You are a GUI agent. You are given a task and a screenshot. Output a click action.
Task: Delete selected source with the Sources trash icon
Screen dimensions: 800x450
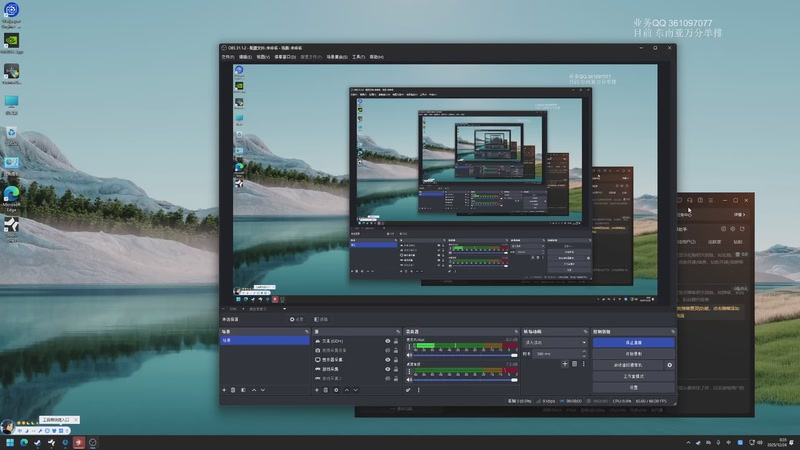[326, 390]
